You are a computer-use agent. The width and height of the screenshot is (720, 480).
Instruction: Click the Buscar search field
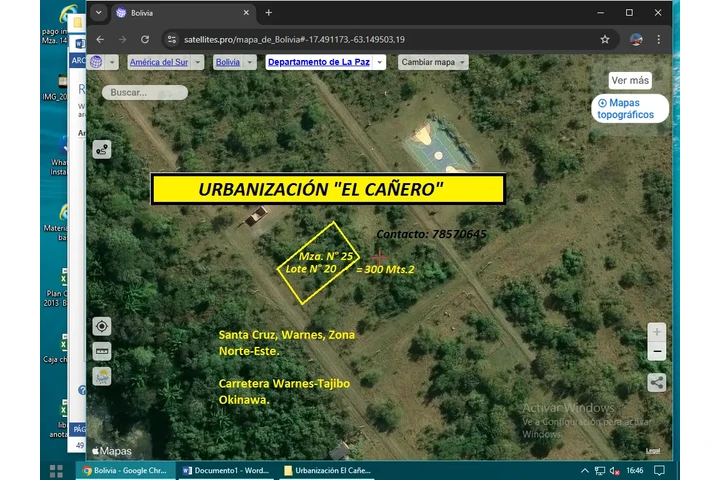click(145, 92)
